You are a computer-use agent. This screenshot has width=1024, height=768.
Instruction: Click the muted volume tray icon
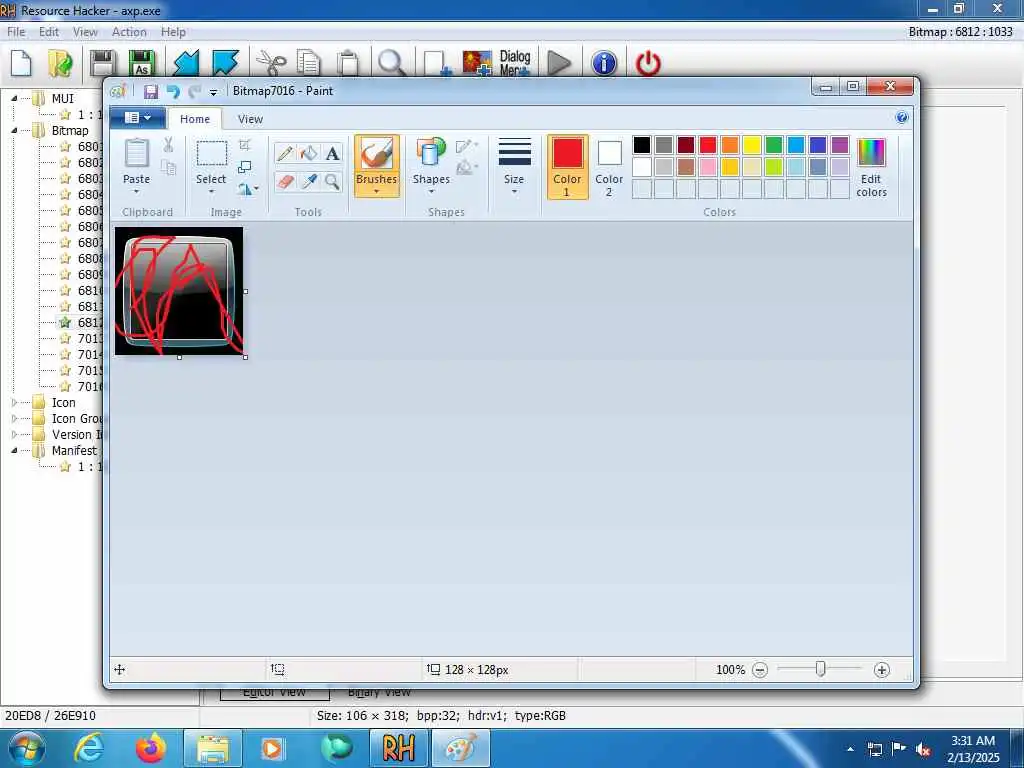923,749
